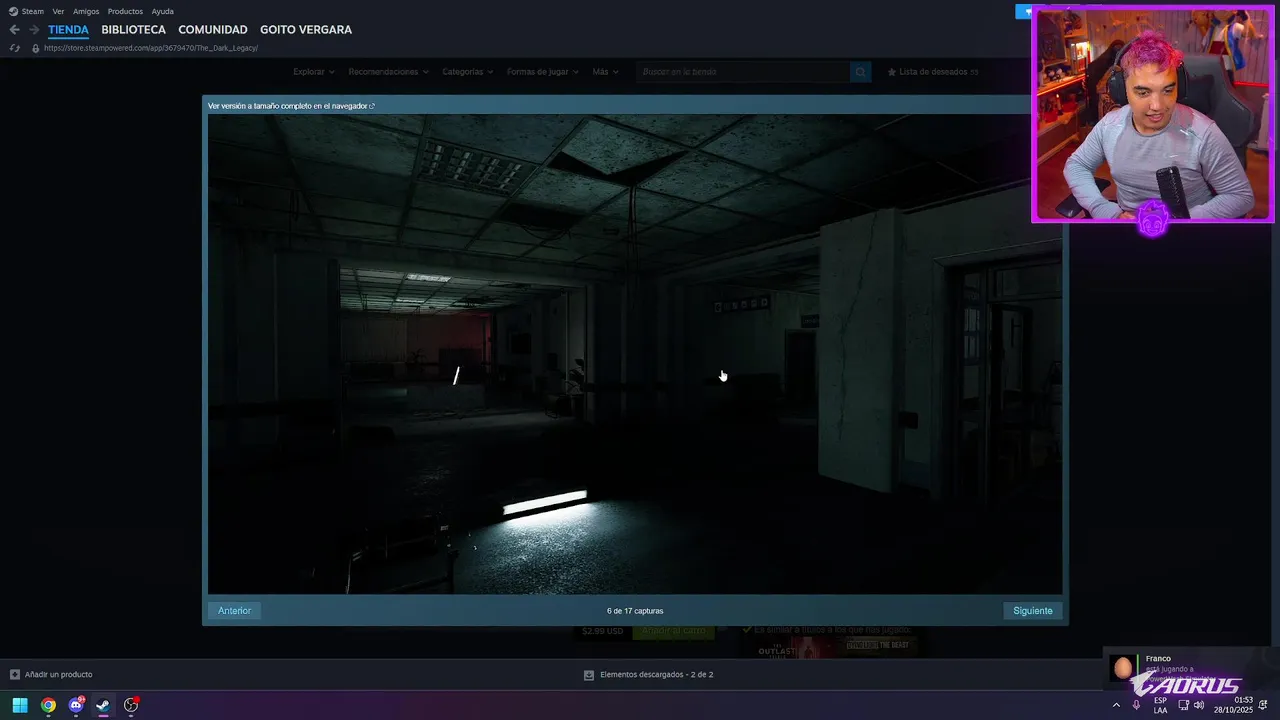Add a product via Añadir un producto
This screenshot has width=1280, height=720.
58,675
